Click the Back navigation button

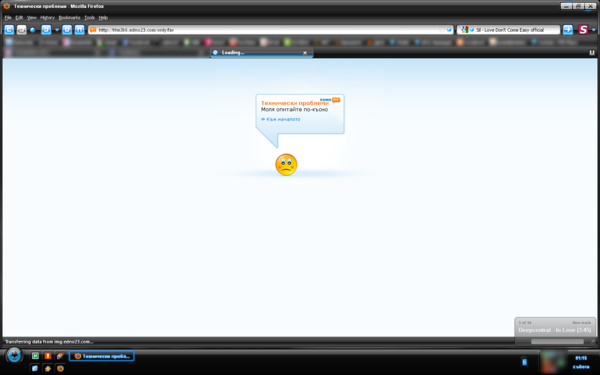[9, 29]
